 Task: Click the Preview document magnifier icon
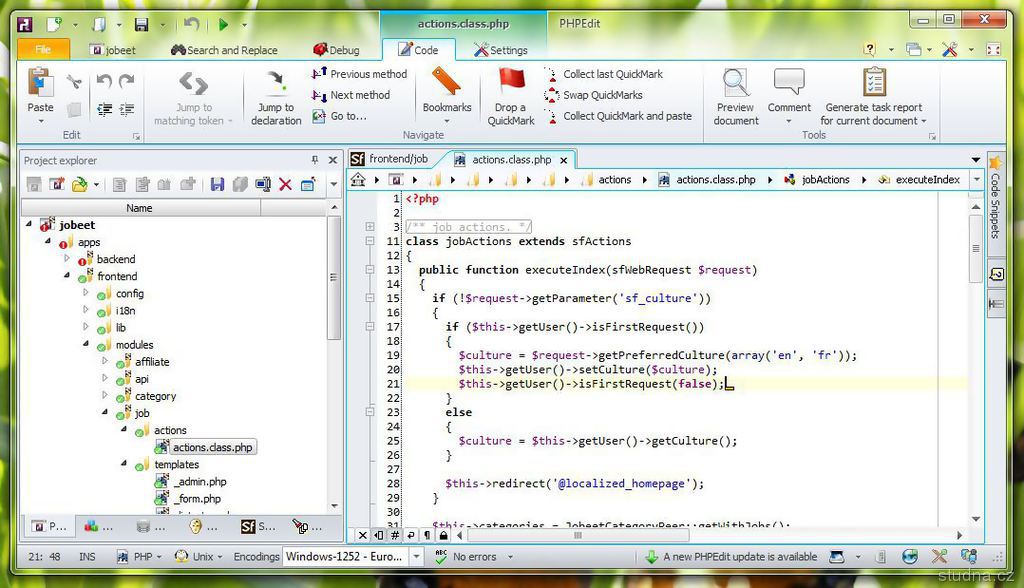point(736,83)
